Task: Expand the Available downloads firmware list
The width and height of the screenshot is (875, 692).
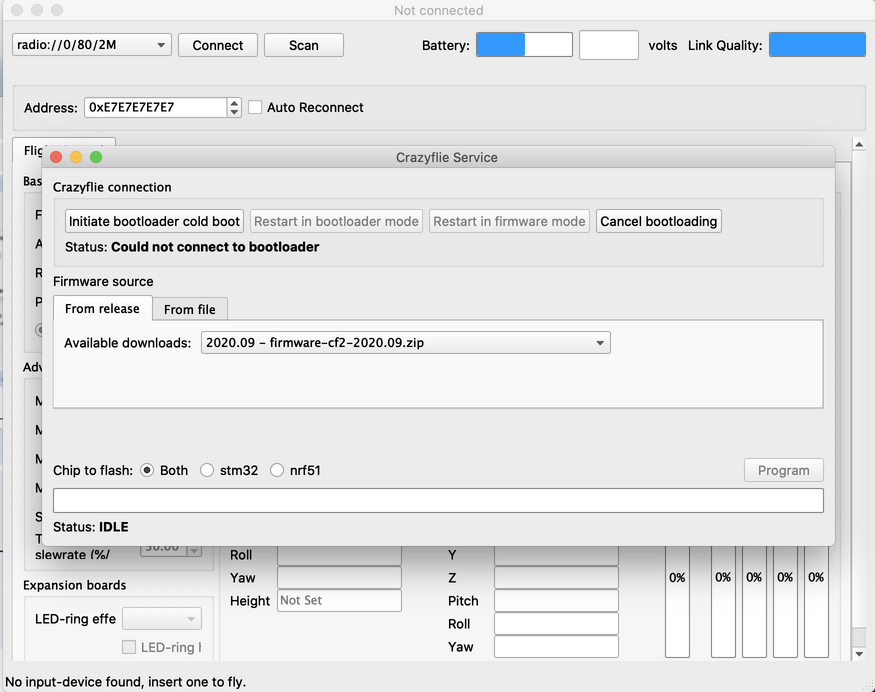Action: (405, 343)
